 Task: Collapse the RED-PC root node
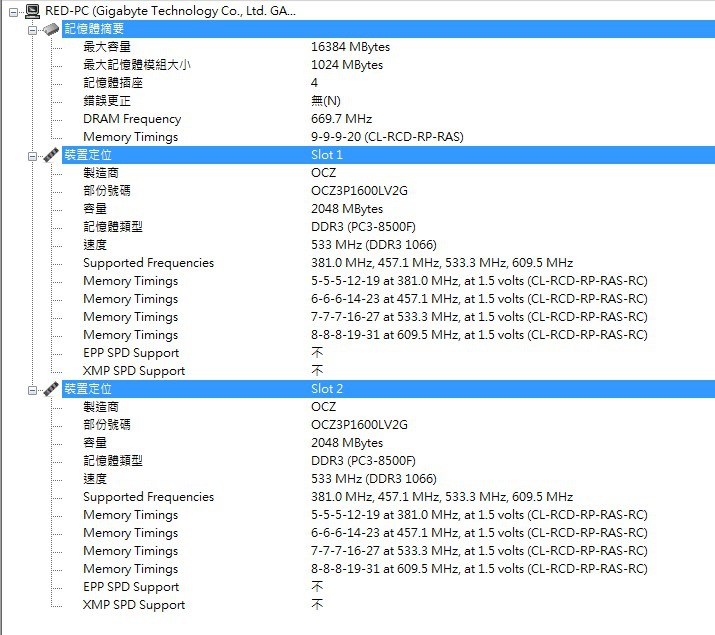tap(13, 11)
